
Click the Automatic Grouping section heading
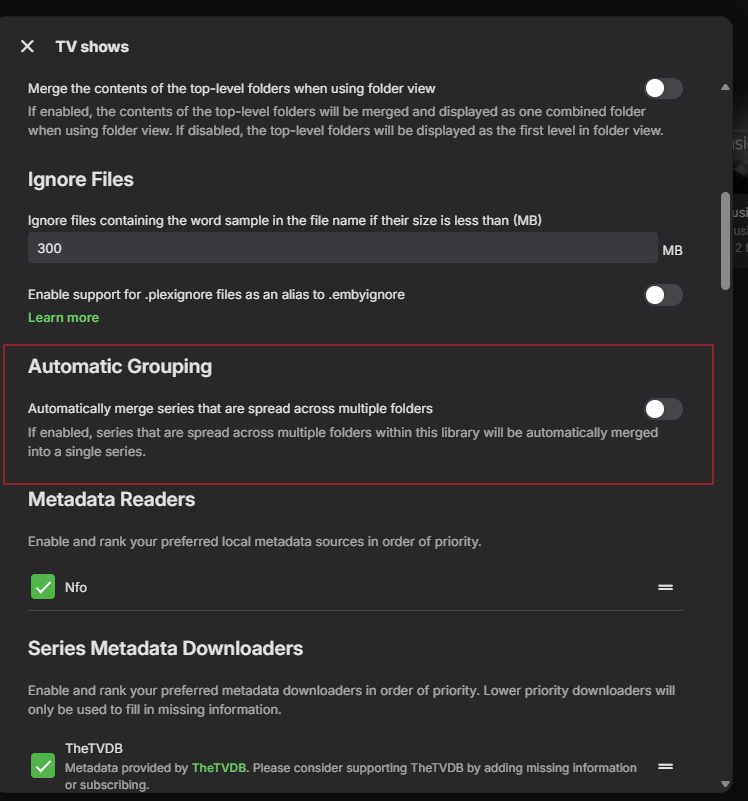120,366
